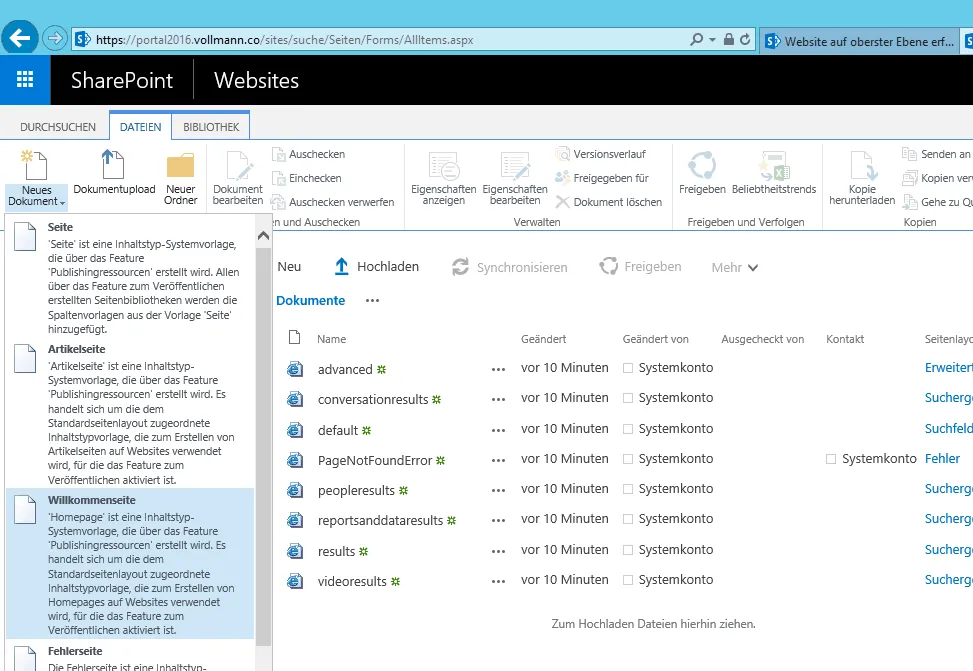973x671 pixels.
Task: Click the address bar search magnifier icon
Action: [697, 40]
